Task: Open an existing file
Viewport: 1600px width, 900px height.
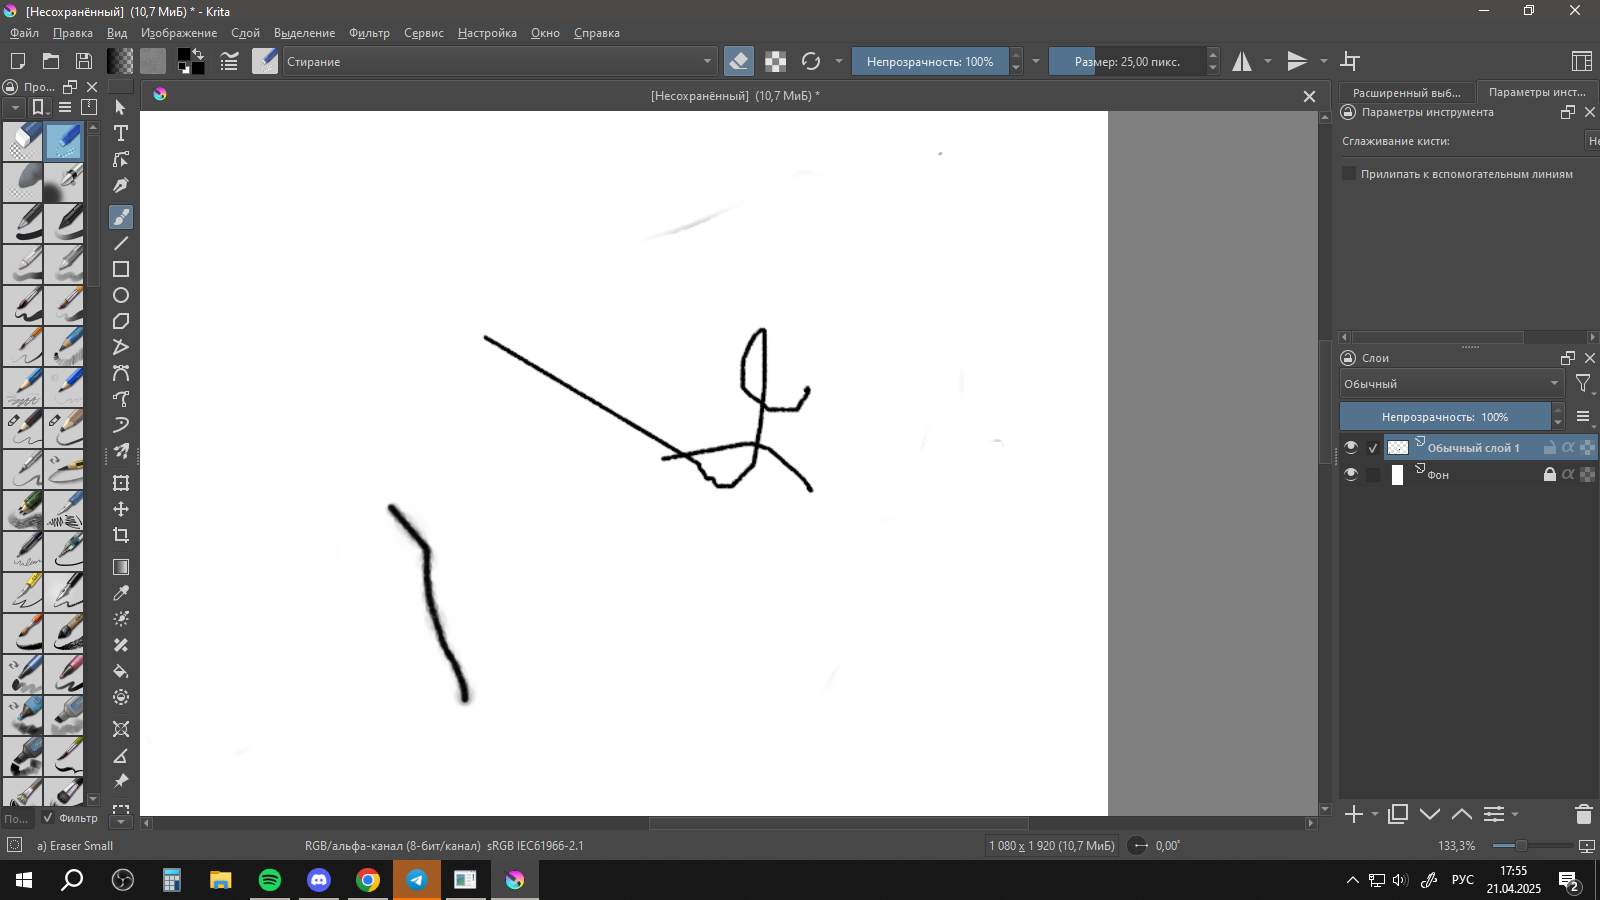Action: pos(51,61)
